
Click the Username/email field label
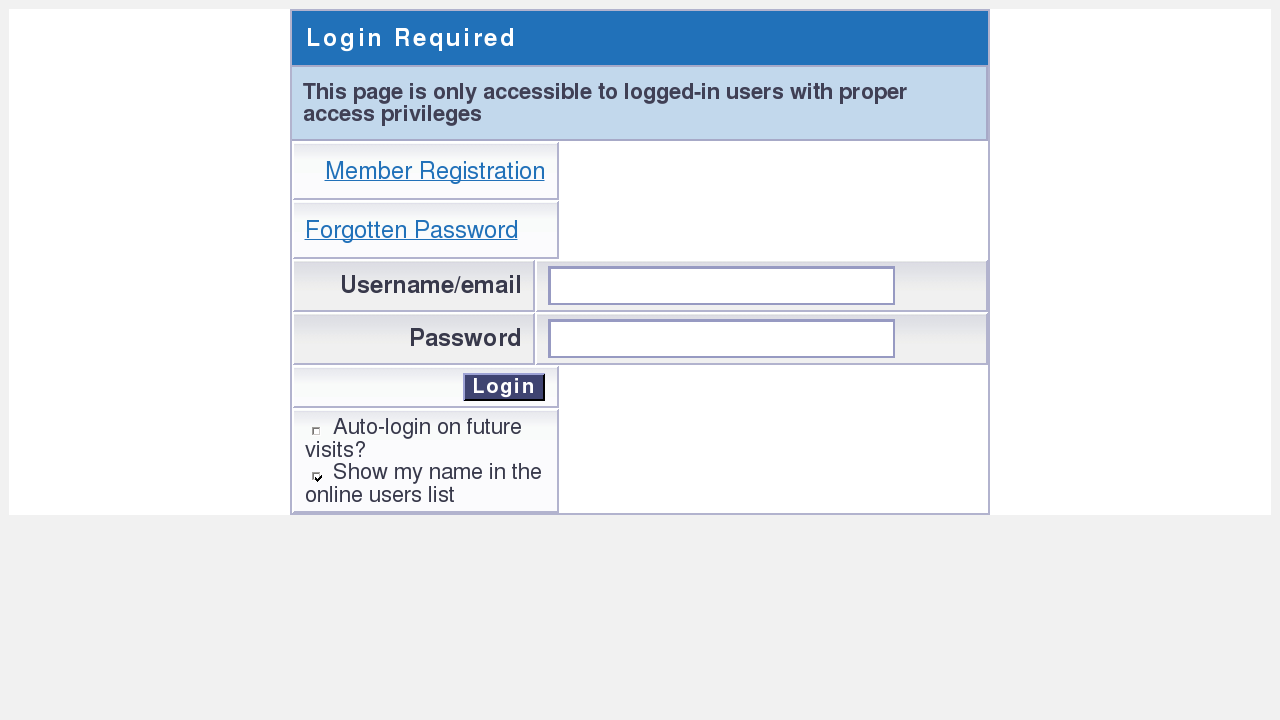pos(431,286)
